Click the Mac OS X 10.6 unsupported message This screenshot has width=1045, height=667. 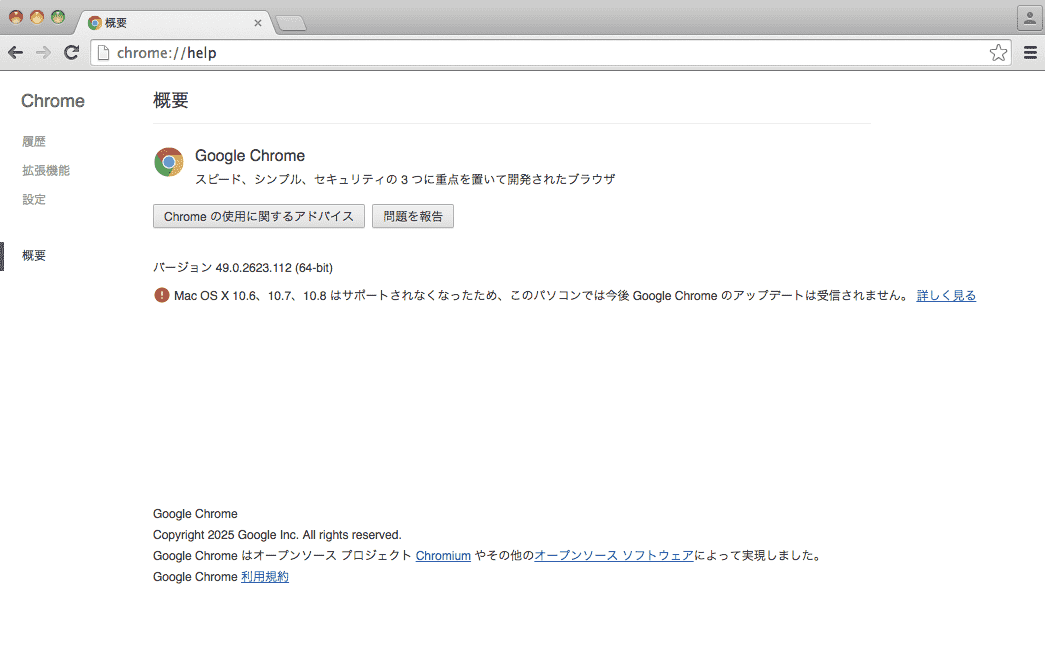click(540, 295)
